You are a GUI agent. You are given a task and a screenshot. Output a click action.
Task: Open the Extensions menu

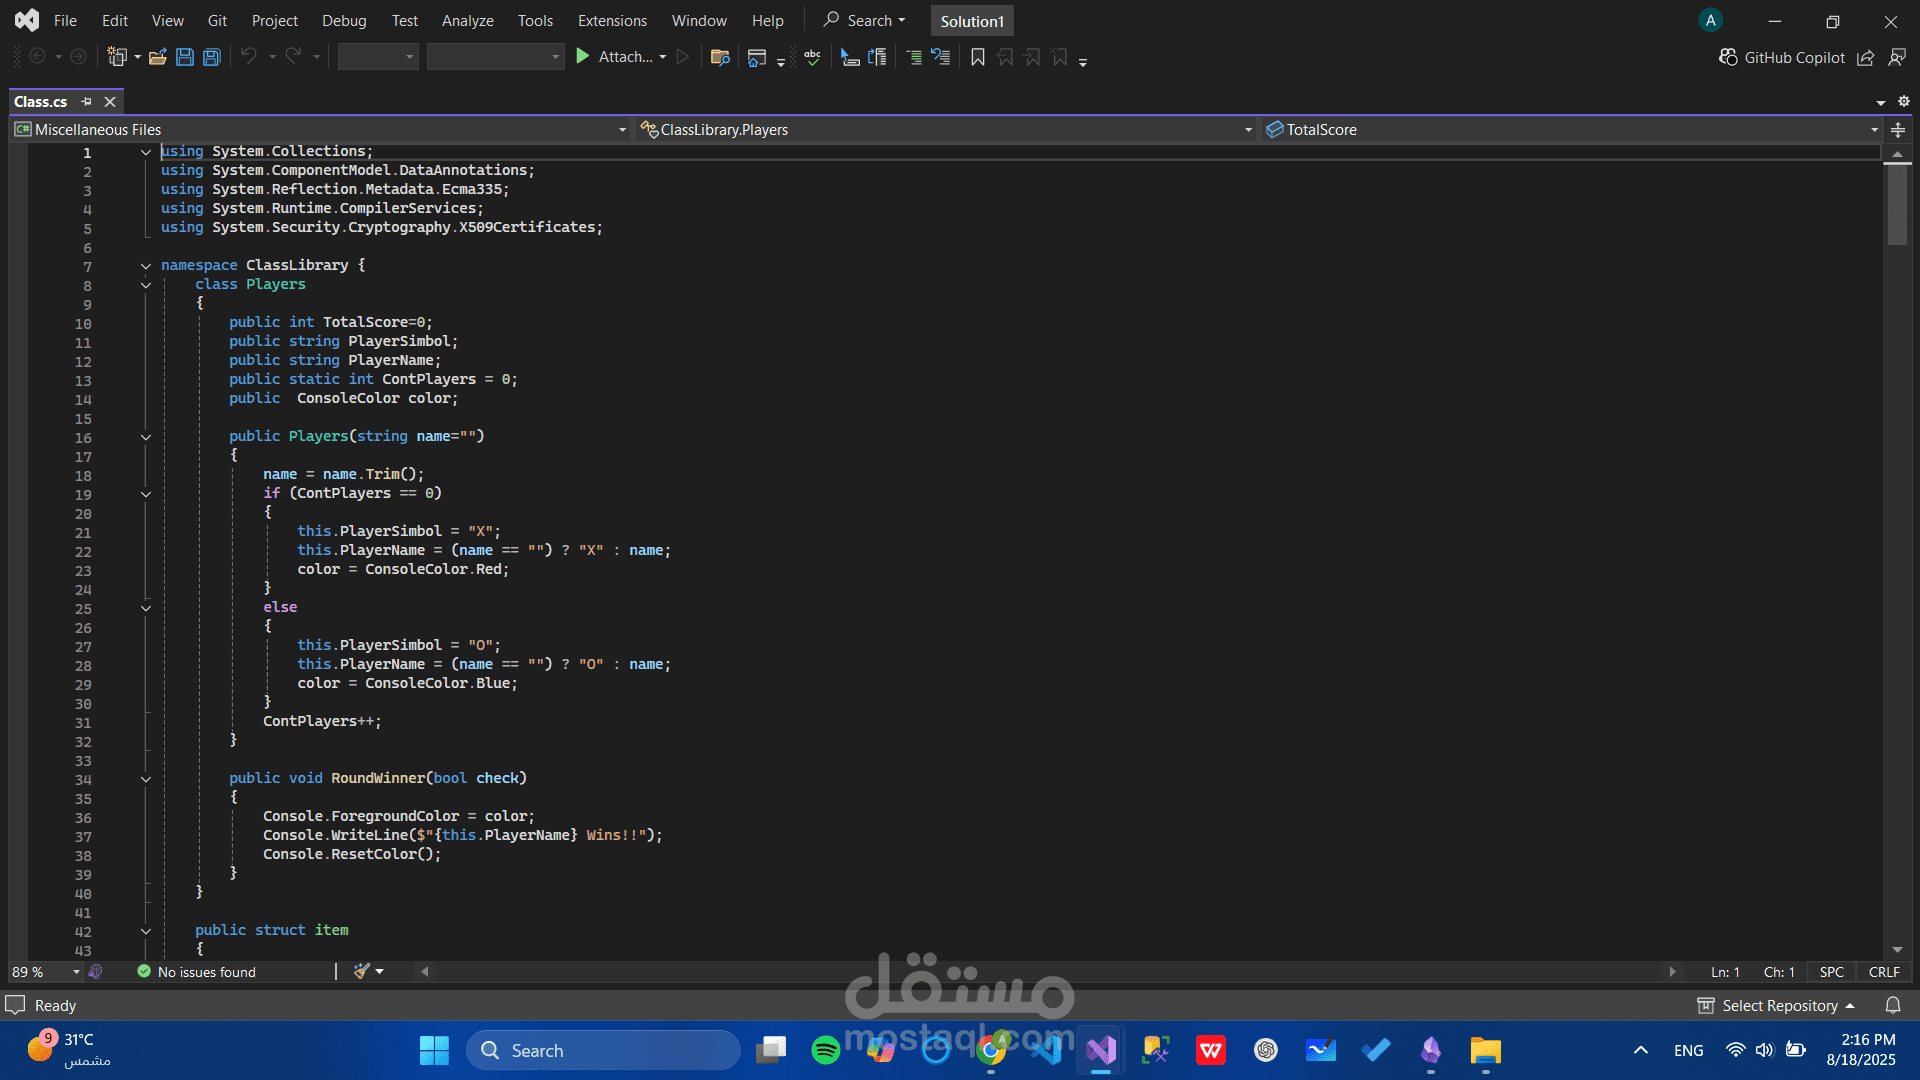(612, 21)
